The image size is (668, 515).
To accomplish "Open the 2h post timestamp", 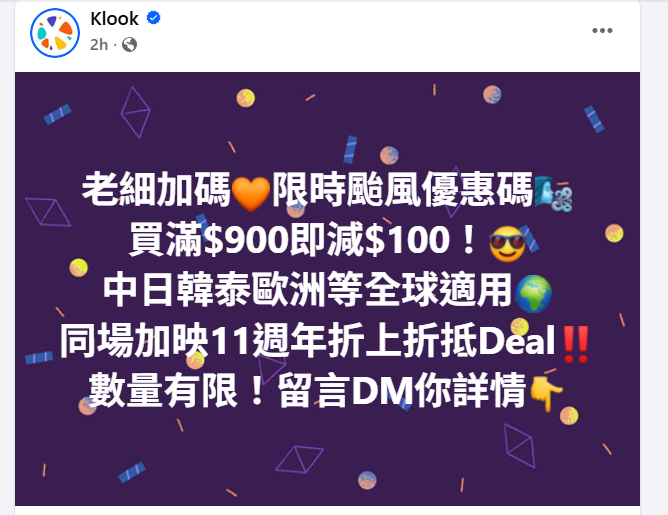I will click(99, 45).
